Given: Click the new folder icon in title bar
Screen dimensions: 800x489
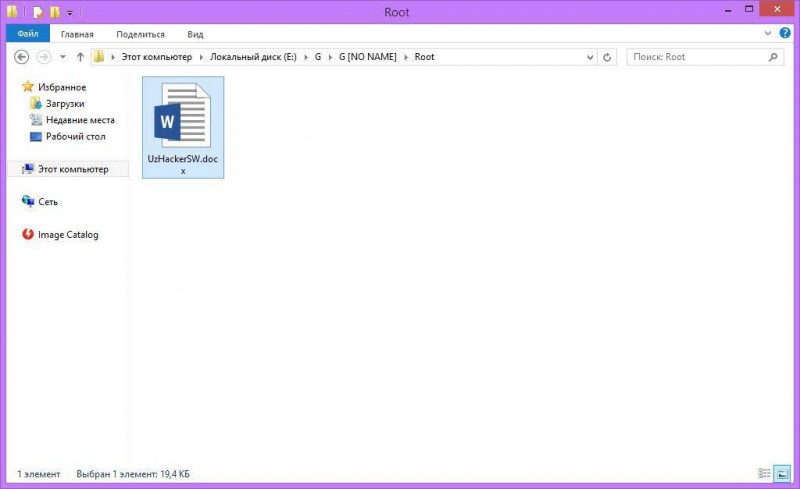Looking at the screenshot, I should pyautogui.click(x=55, y=12).
